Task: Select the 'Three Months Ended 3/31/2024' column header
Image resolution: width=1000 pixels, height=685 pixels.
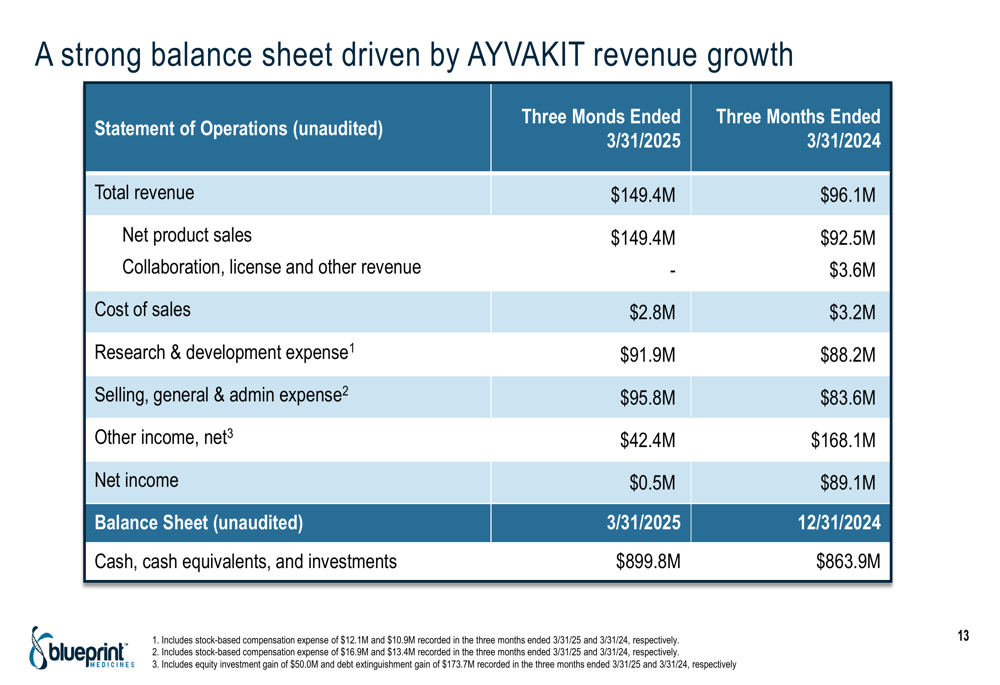Action: point(798,128)
